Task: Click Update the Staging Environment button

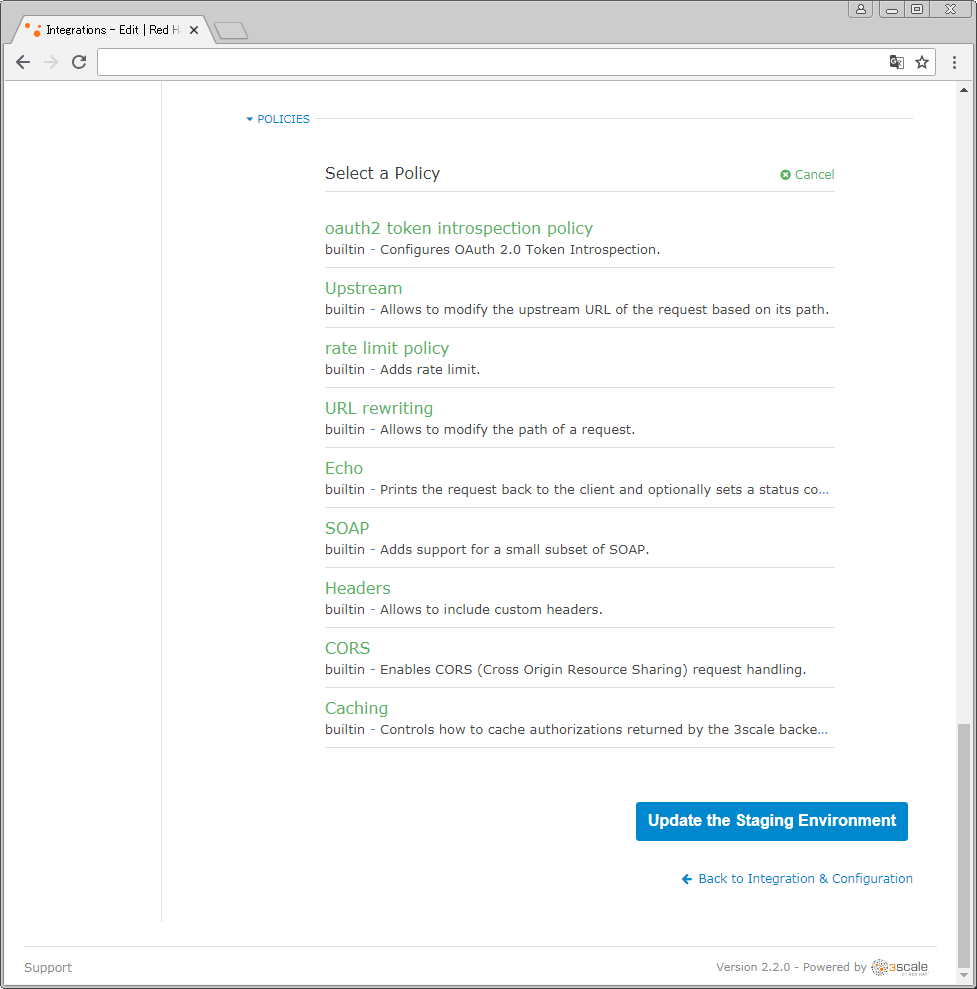Action: tap(772, 821)
